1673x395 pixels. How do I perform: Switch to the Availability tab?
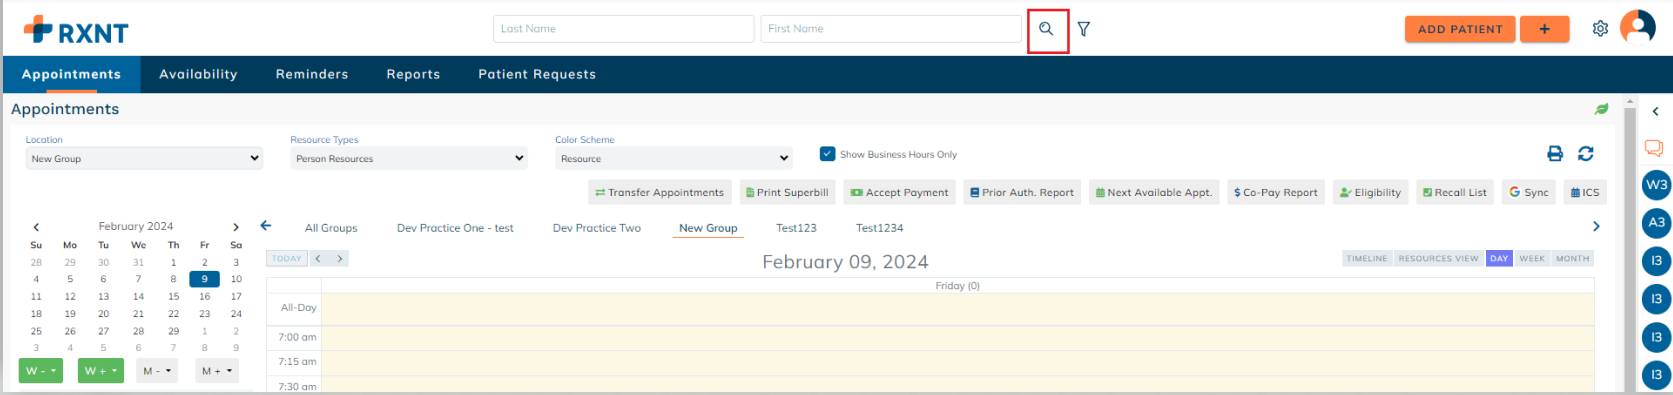click(x=198, y=74)
